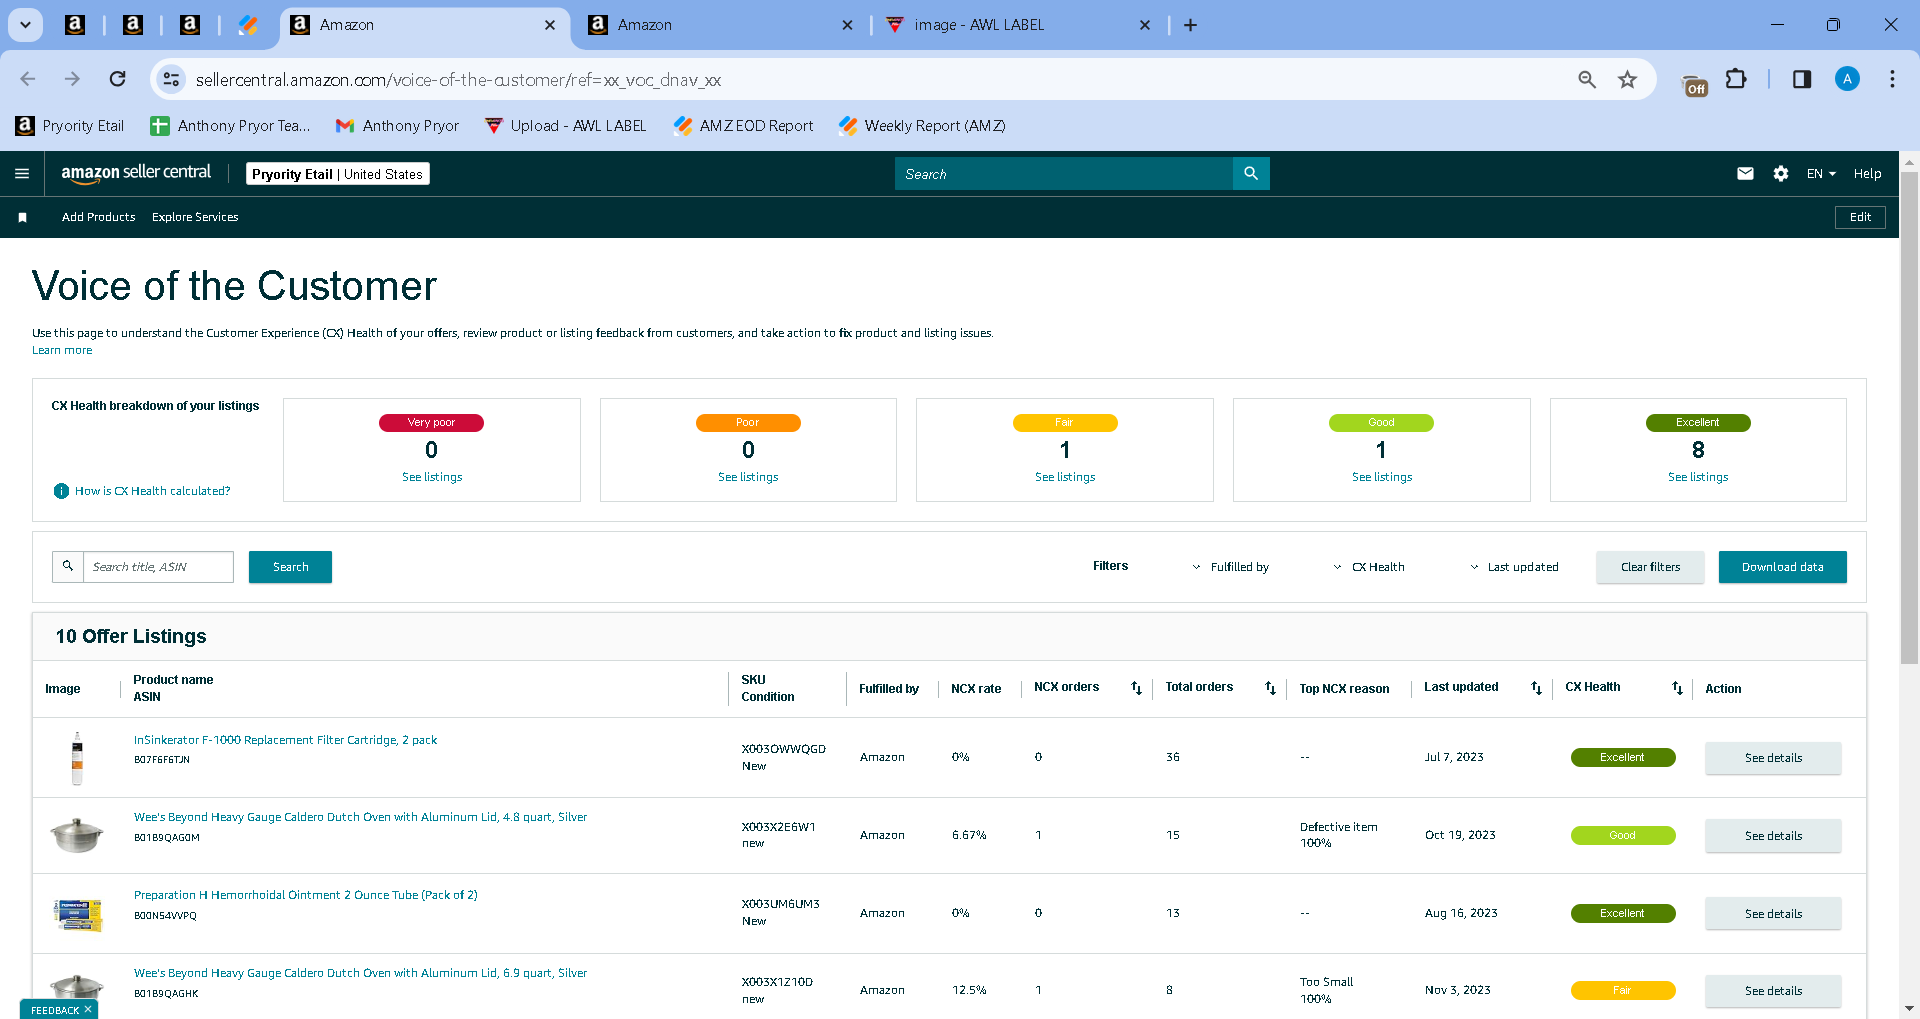Open the settings gear icon

point(1781,174)
